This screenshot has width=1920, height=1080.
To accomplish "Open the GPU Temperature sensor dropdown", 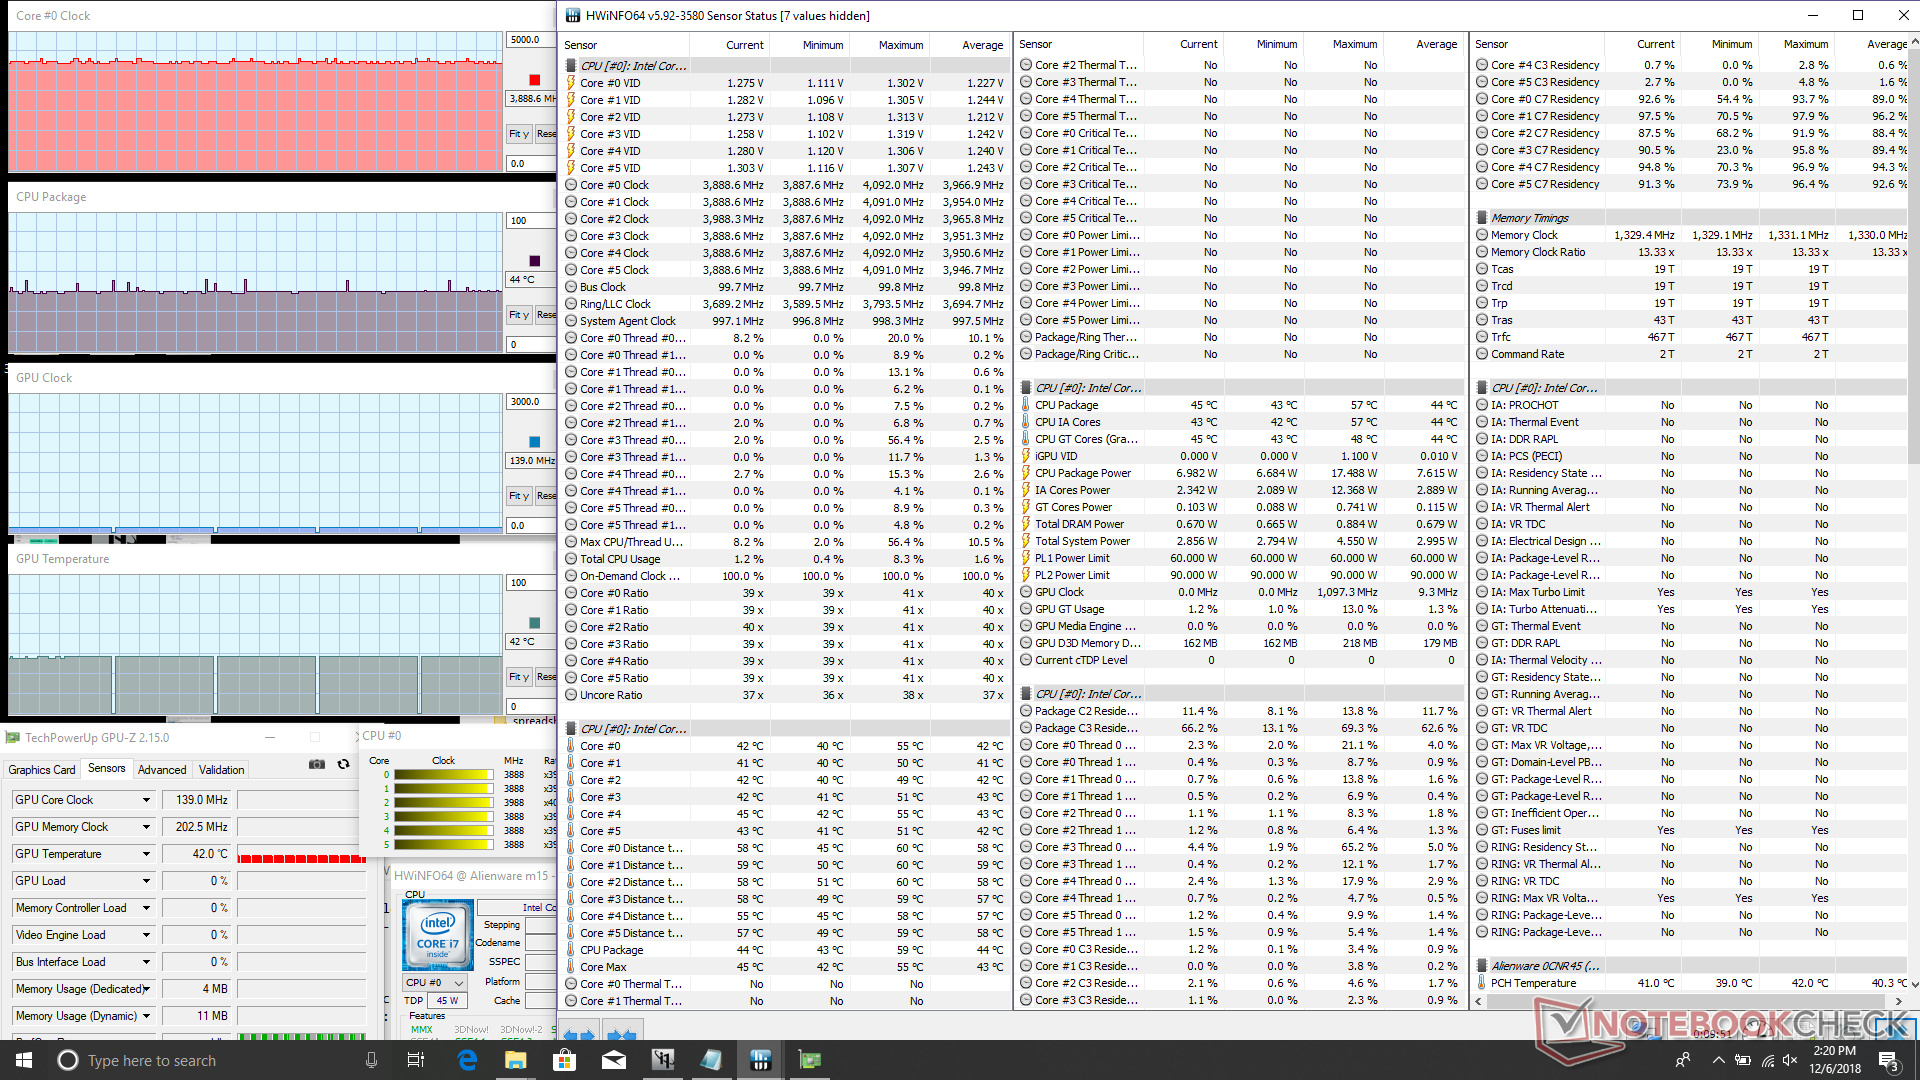I will 146,854.
